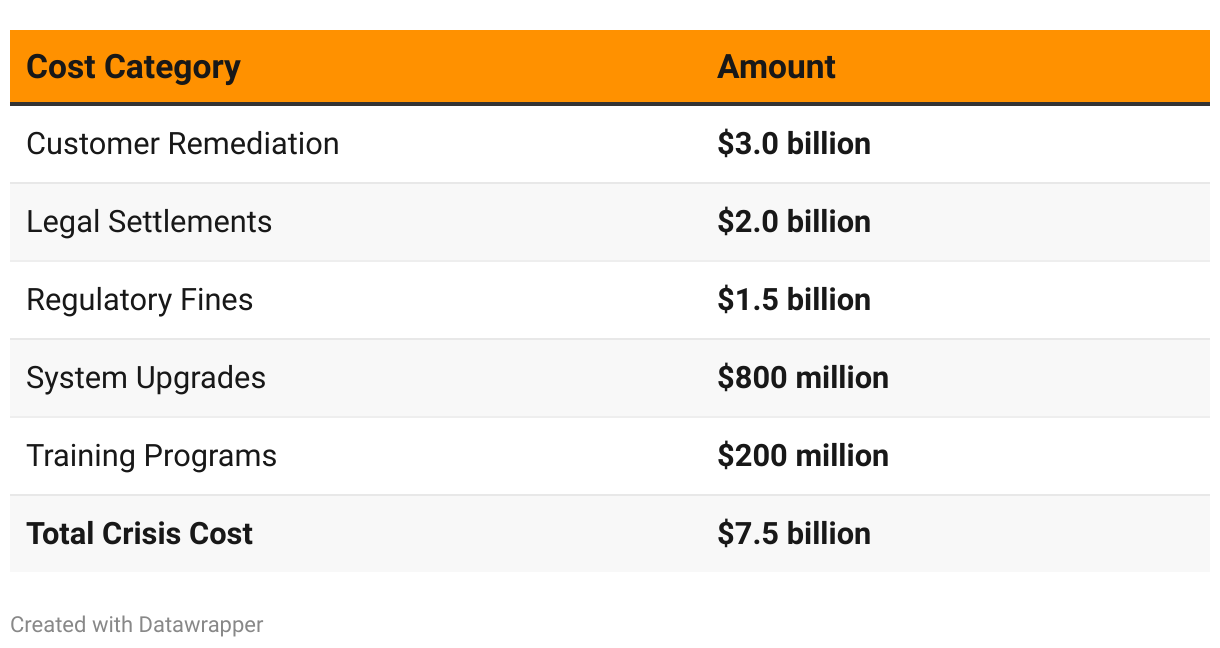Click the "$2.0 billion" amount cell
This screenshot has width=1220, height=648.
pyautogui.click(x=794, y=222)
